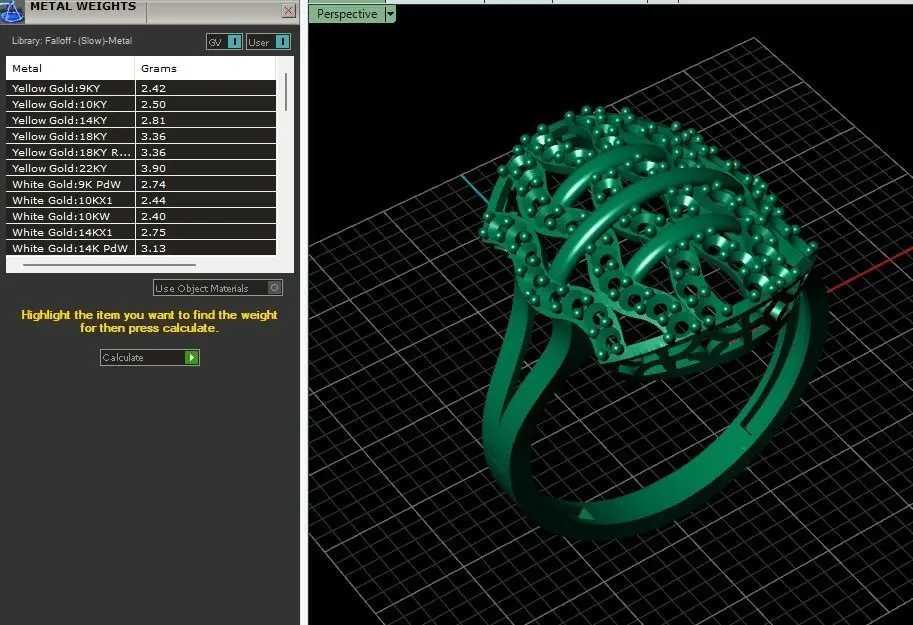This screenshot has height=625, width=913.
Task: Select the Yellow Gold:18KY row
Action: 141,136
